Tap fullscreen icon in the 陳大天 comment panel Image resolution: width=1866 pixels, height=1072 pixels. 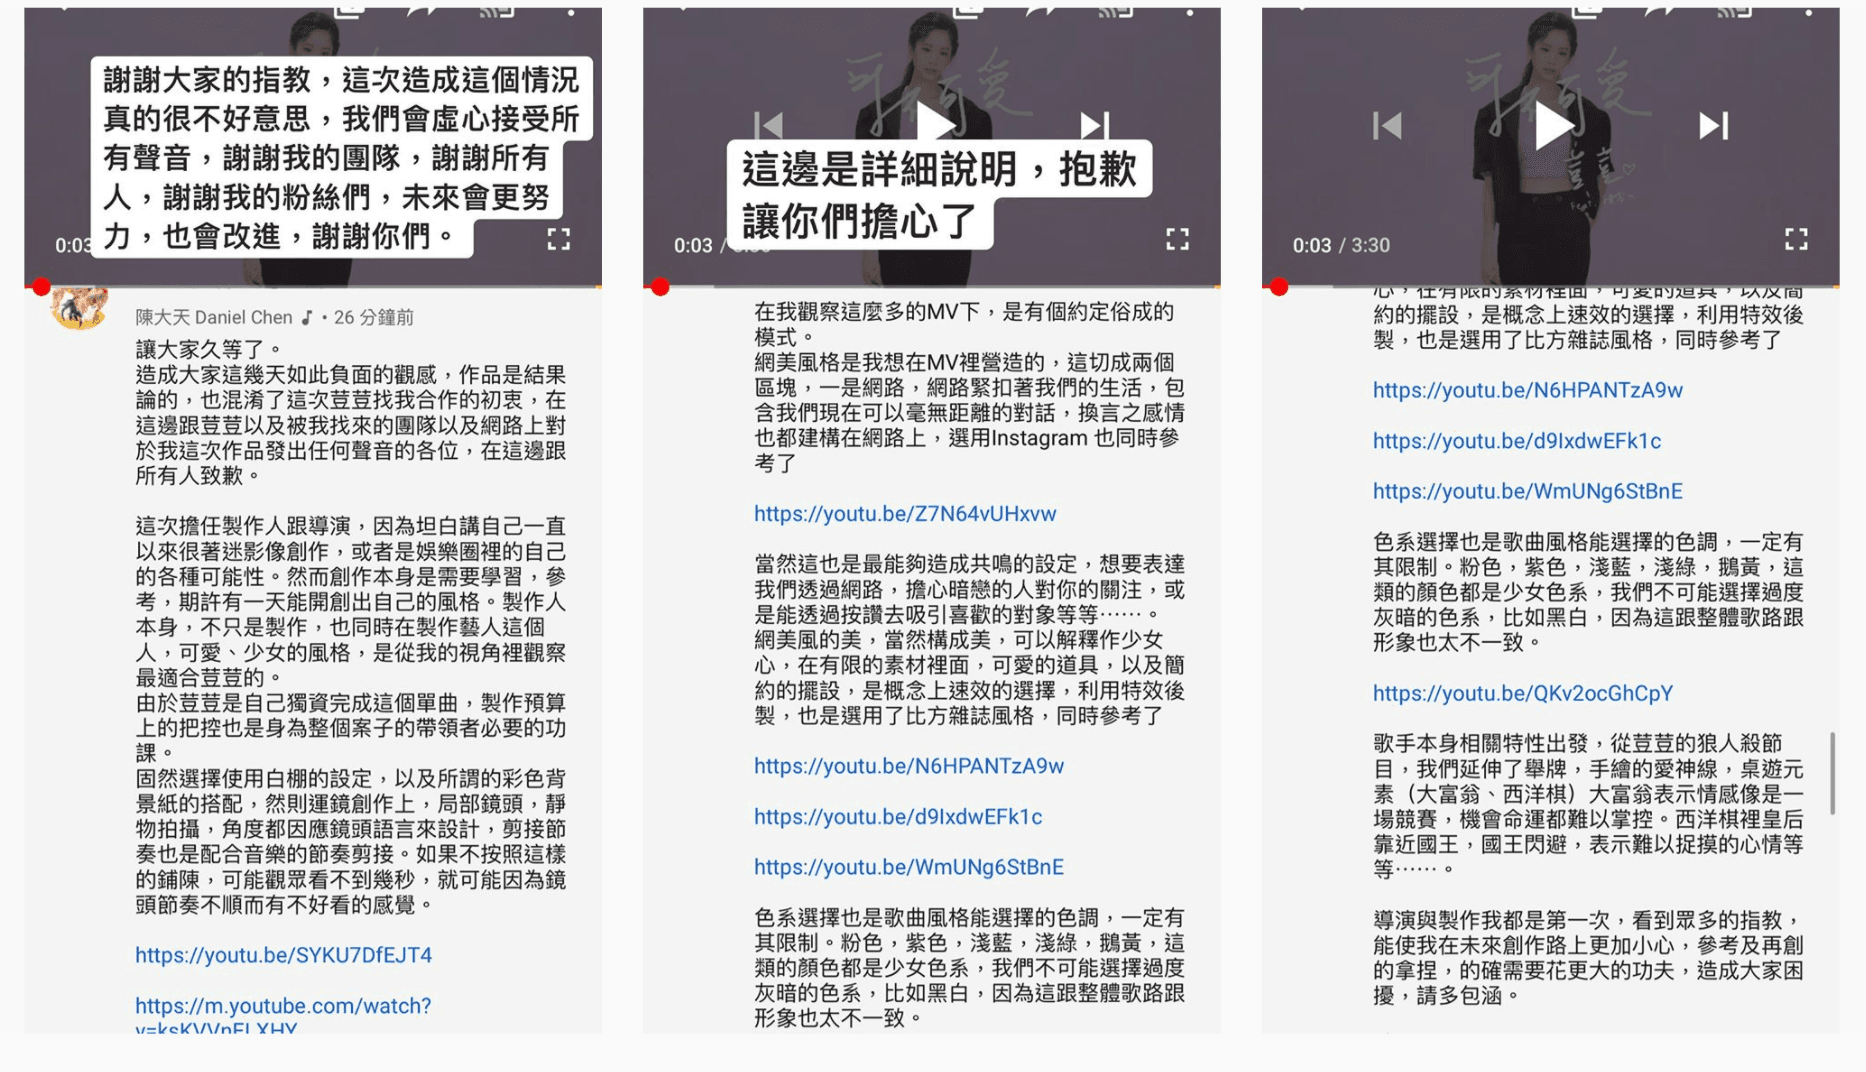pyautogui.click(x=558, y=239)
